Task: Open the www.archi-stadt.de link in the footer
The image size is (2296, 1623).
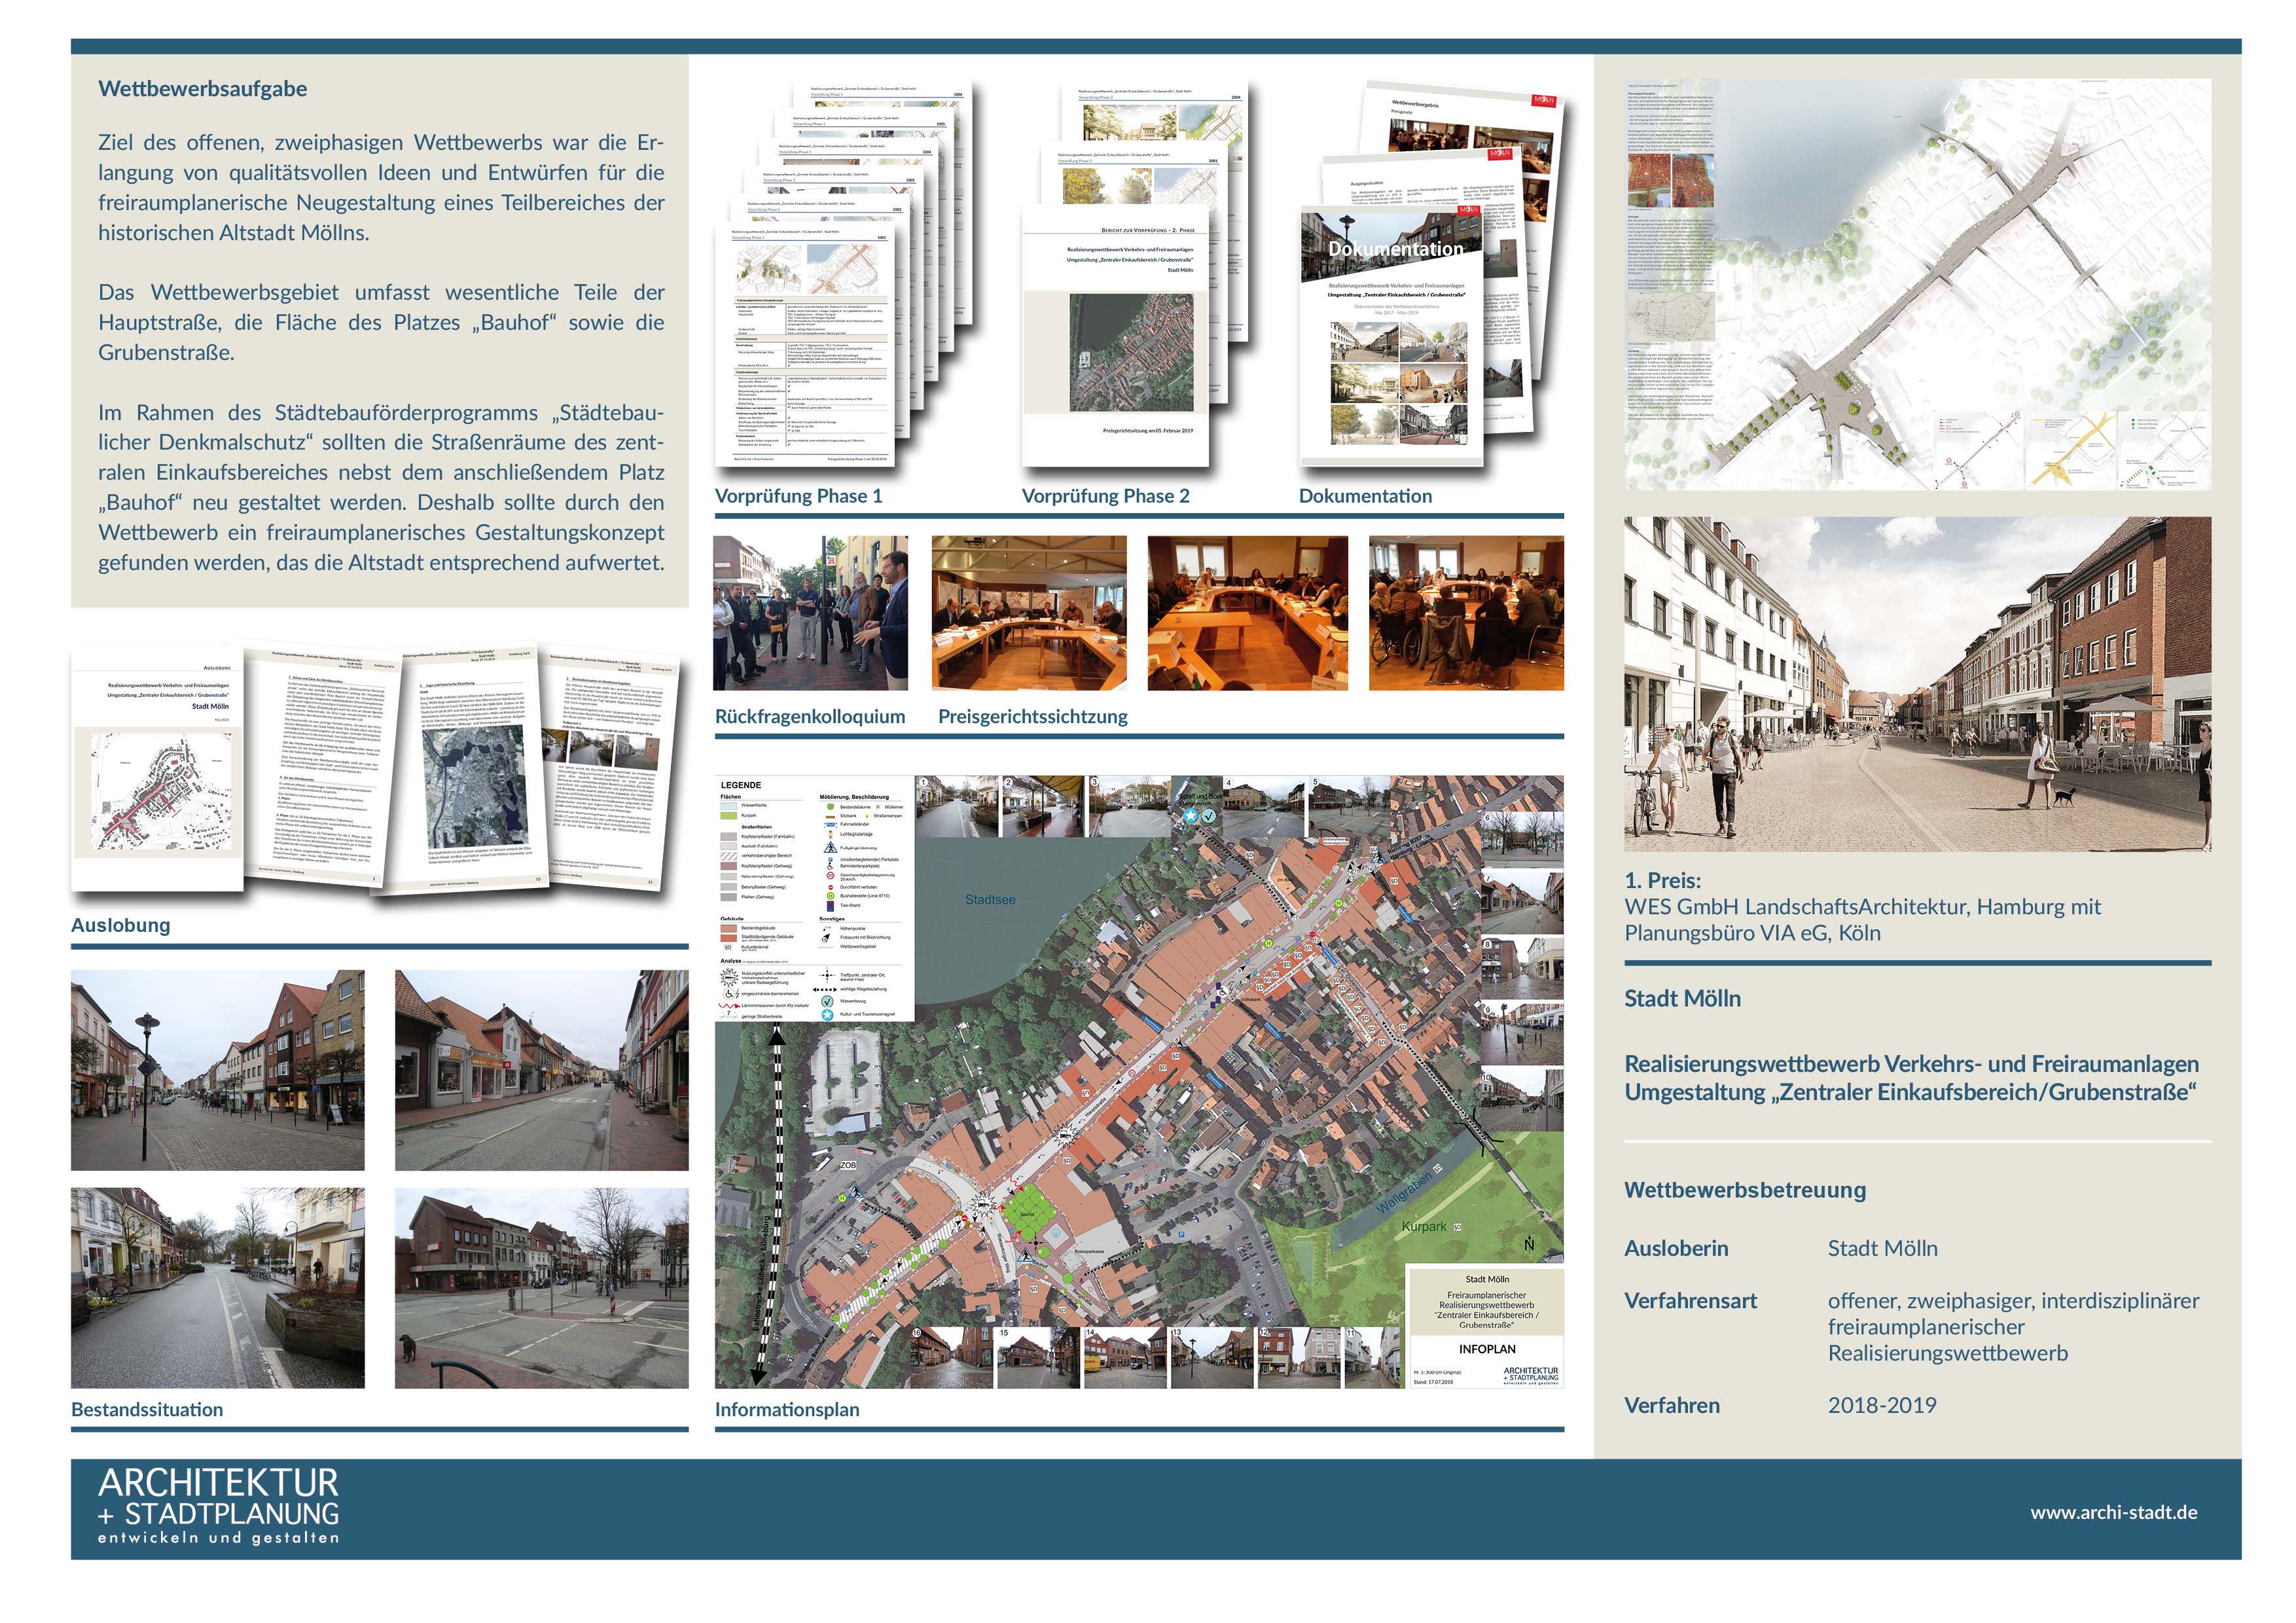Action: point(2113,1512)
